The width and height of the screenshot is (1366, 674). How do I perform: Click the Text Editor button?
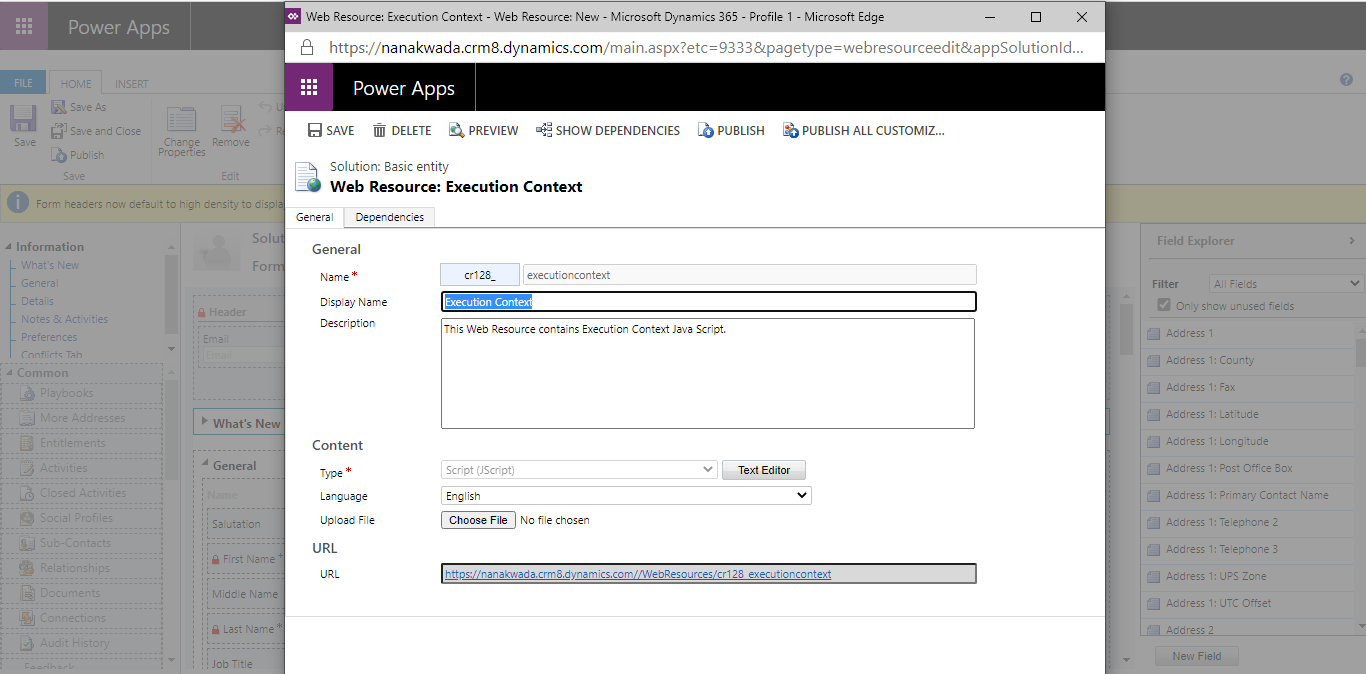point(764,469)
